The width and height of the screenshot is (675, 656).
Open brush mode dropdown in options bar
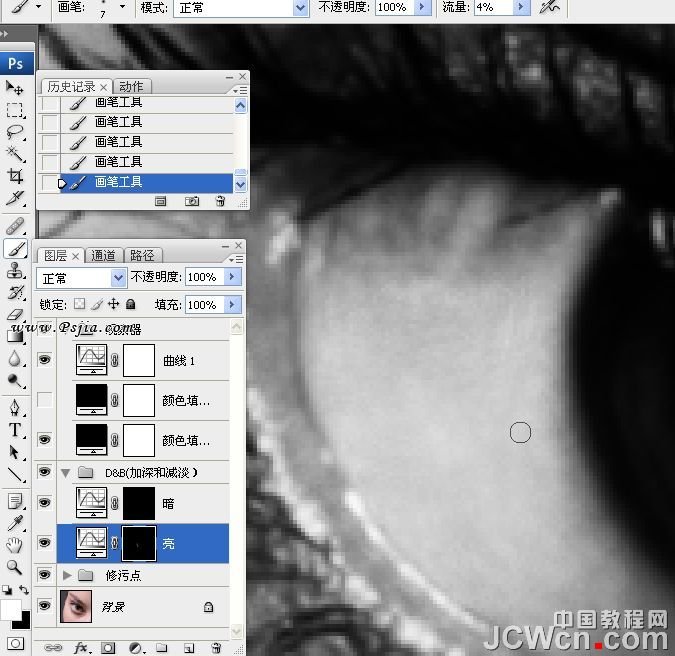click(x=301, y=8)
